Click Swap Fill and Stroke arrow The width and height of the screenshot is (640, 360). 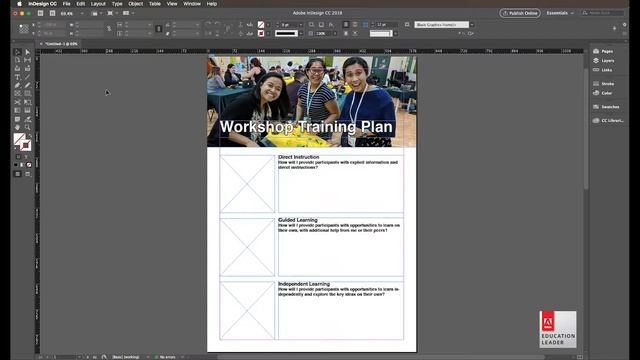[29, 136]
